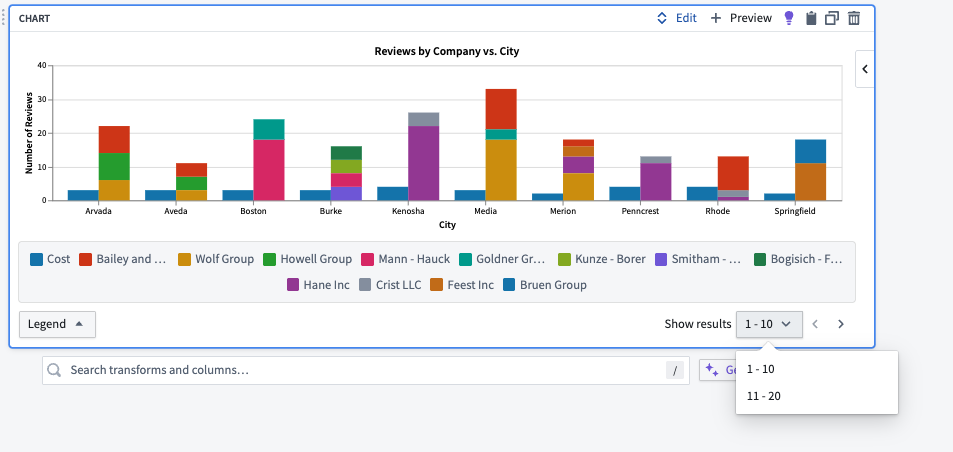Click the Number of Reviews axis title
The image size is (953, 452).
coord(29,133)
